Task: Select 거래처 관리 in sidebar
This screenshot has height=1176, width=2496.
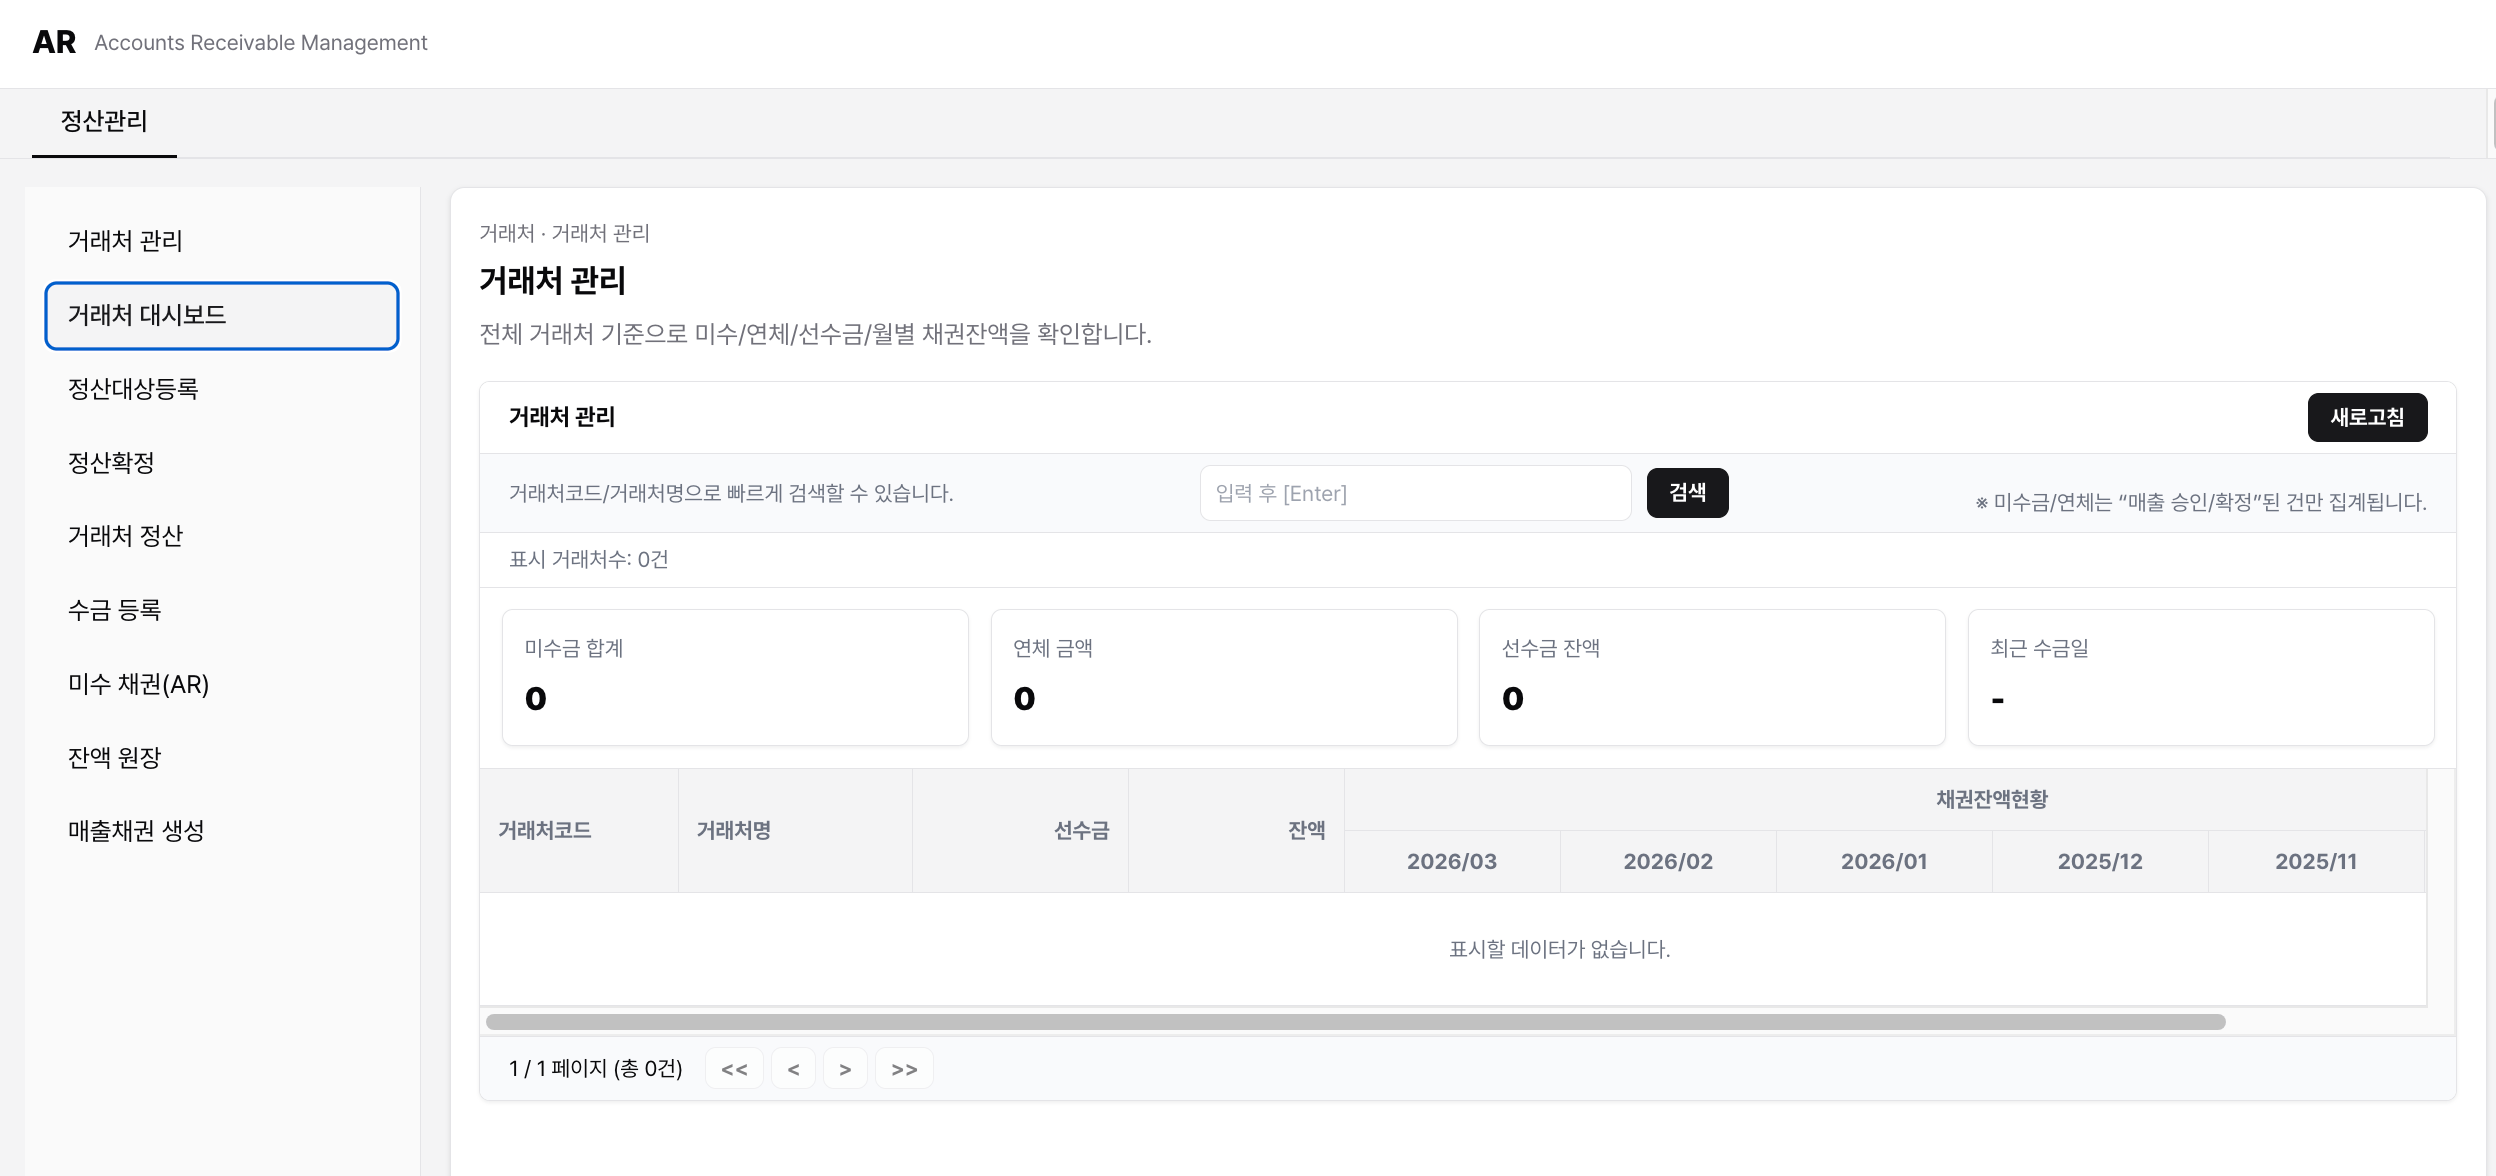Action: coord(125,241)
